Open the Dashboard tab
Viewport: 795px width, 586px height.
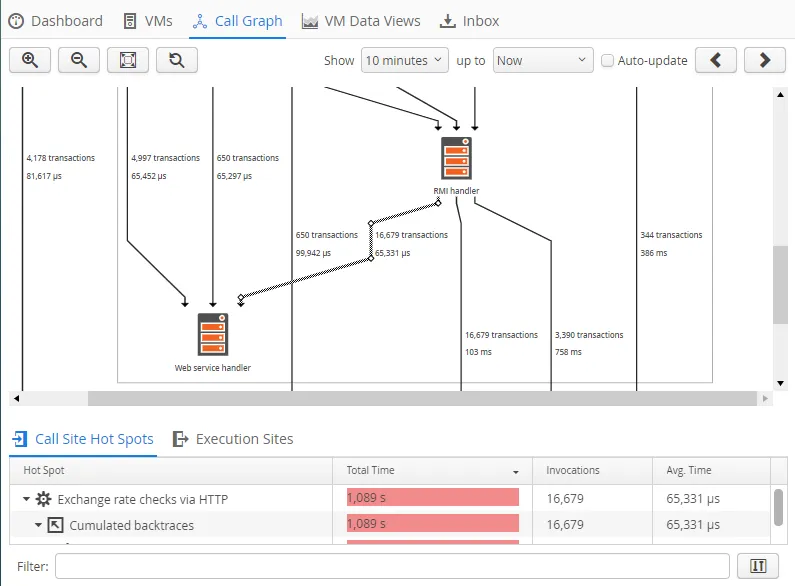pos(56,21)
